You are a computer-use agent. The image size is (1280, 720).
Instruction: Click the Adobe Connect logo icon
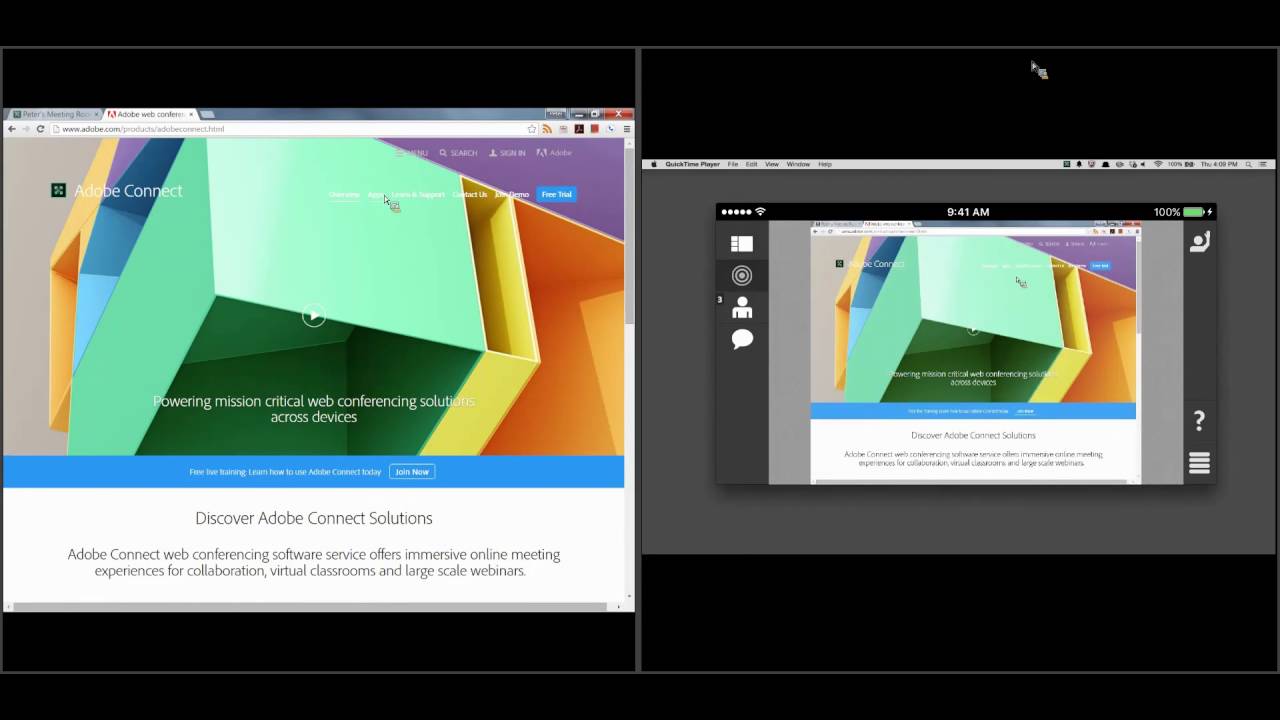[x=59, y=190]
